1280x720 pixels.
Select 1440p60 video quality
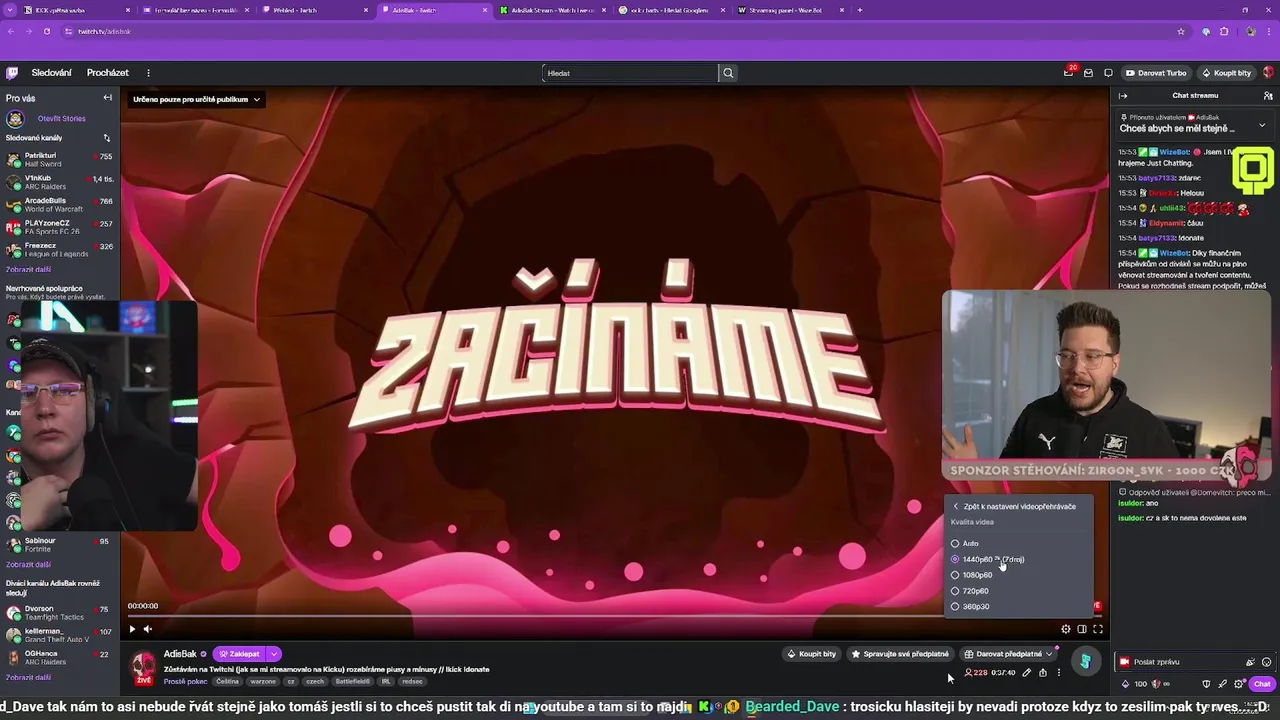point(988,559)
